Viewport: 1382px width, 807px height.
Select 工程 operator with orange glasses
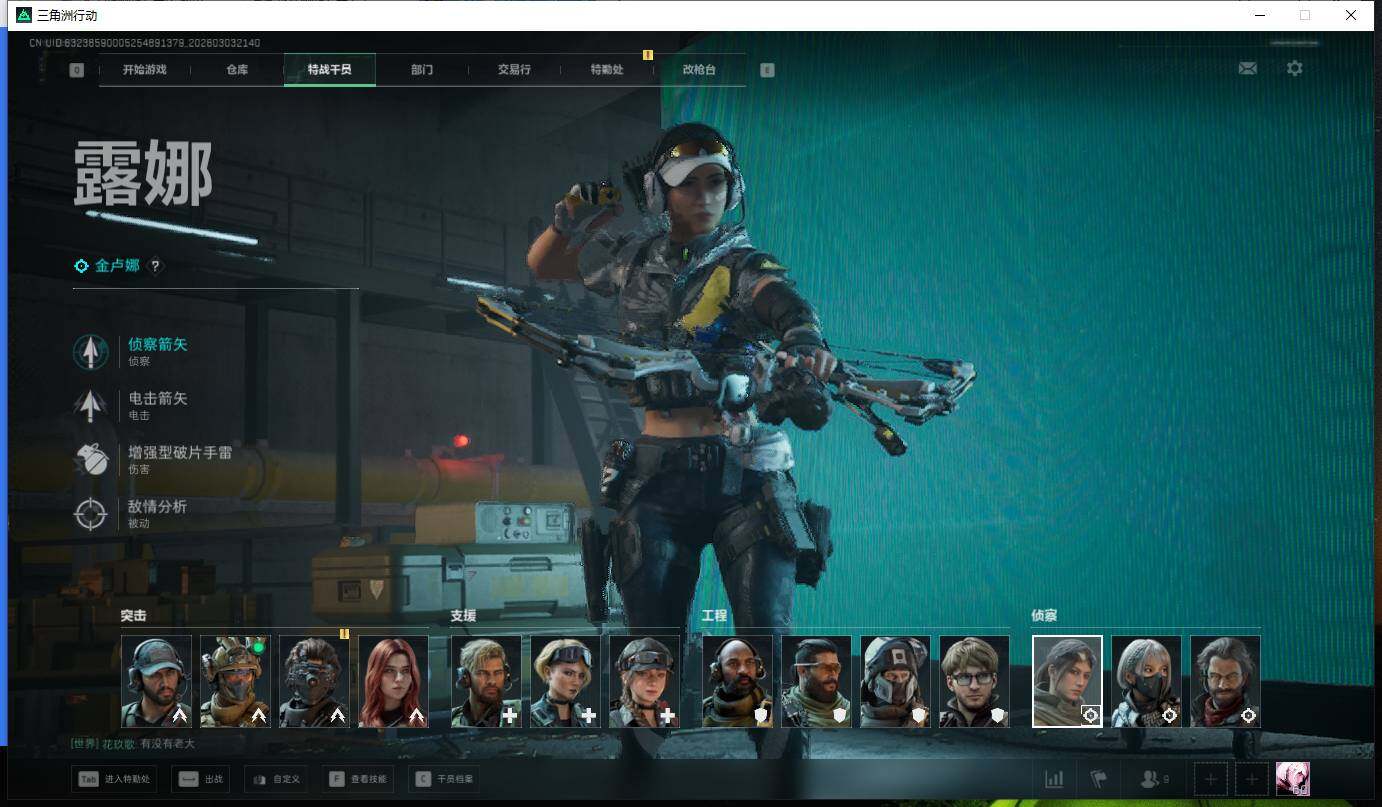[x=816, y=681]
